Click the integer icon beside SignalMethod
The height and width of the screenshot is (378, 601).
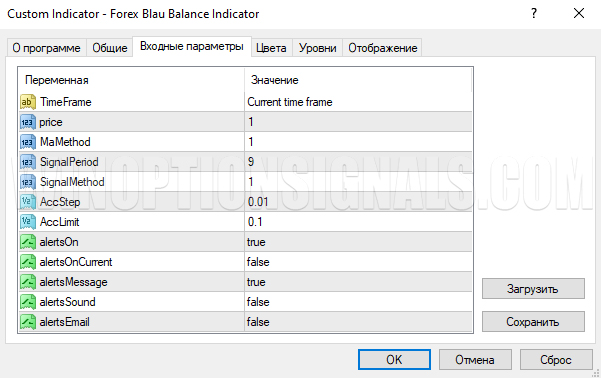[x=28, y=182]
